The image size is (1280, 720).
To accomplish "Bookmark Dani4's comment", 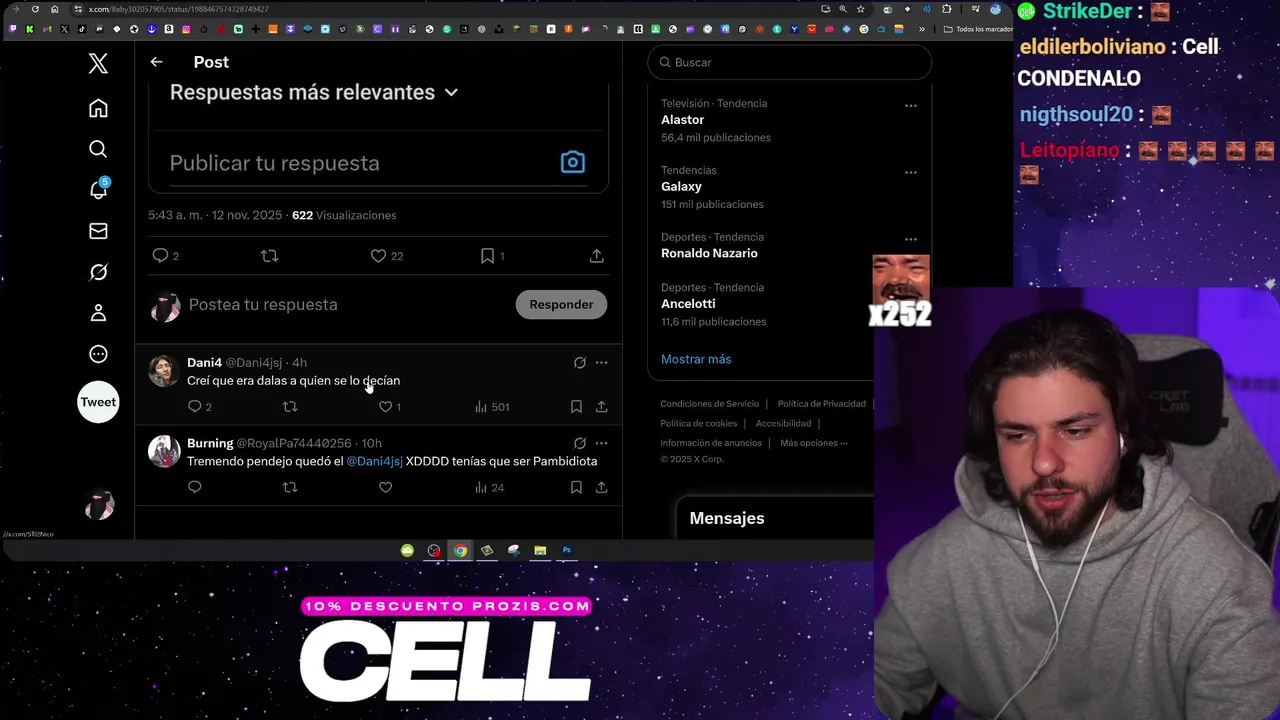I will click(x=576, y=407).
